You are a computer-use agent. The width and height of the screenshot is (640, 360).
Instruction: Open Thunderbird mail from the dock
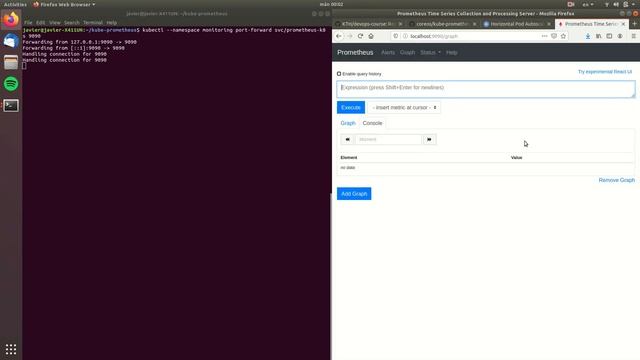[x=11, y=41]
